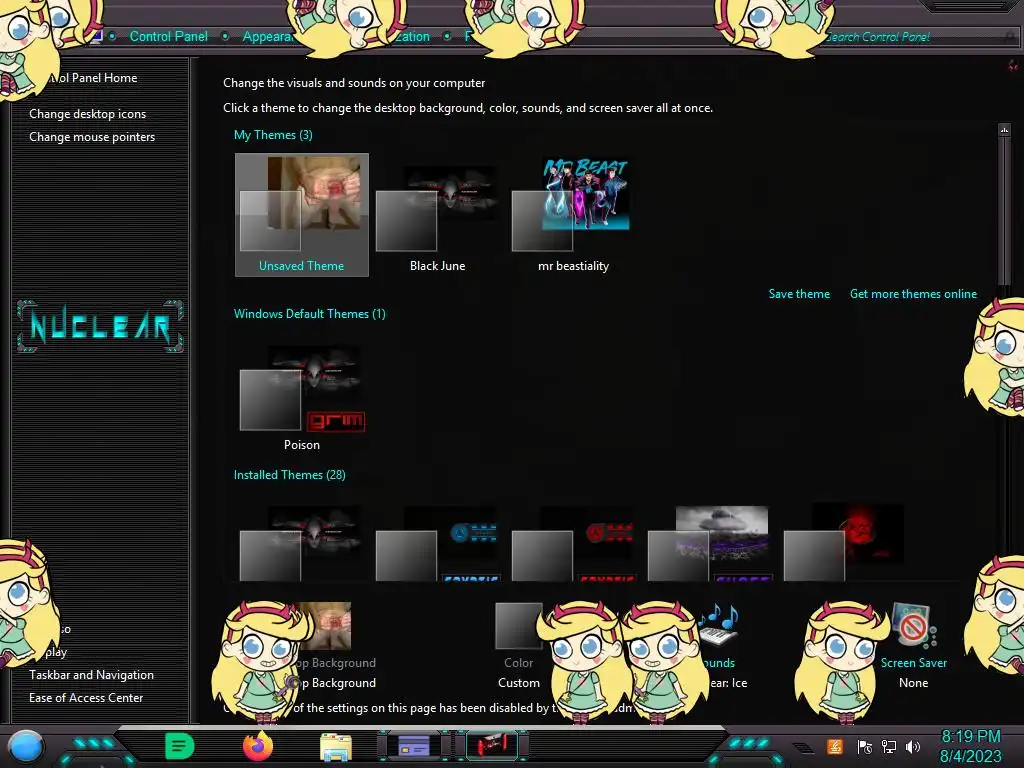The height and width of the screenshot is (768, 1024).
Task: Open Taskbar and Navigation link
Action: tap(91, 675)
